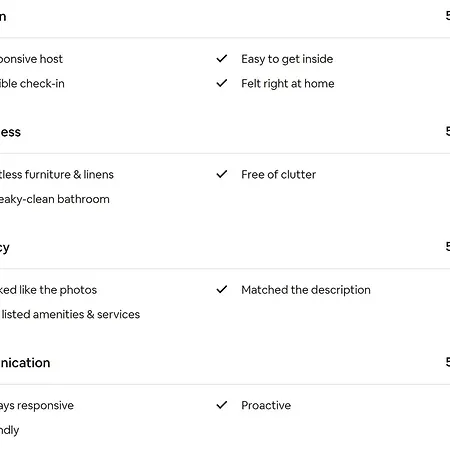
Task: Click the responsive host item
Action: click(x=31, y=59)
